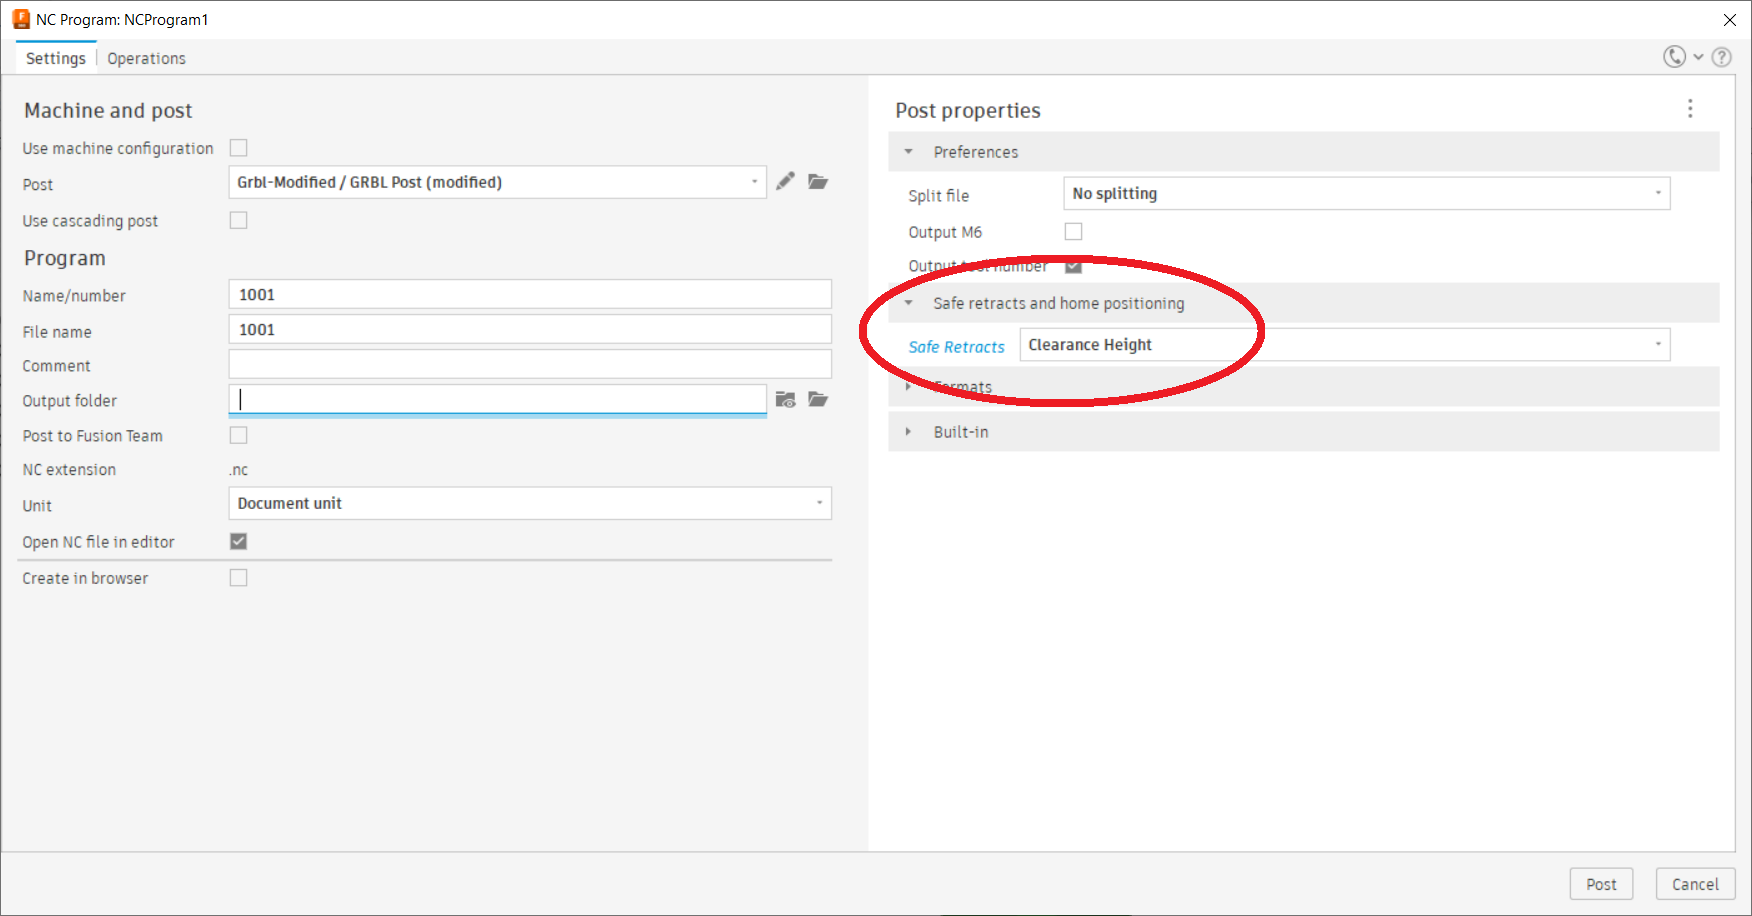The image size is (1752, 916).
Task: Collapse the Preferences section
Action: 1304,152
